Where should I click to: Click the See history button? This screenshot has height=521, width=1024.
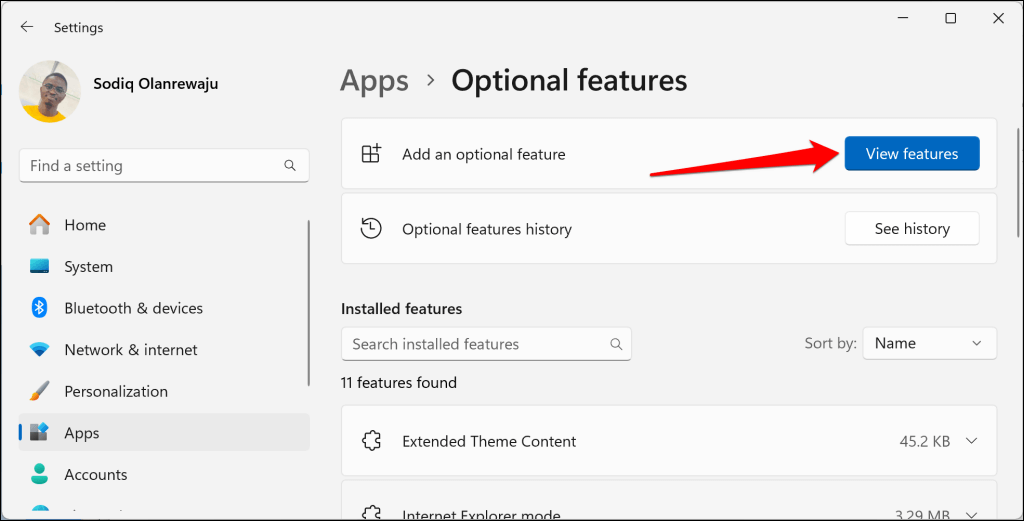[911, 229]
